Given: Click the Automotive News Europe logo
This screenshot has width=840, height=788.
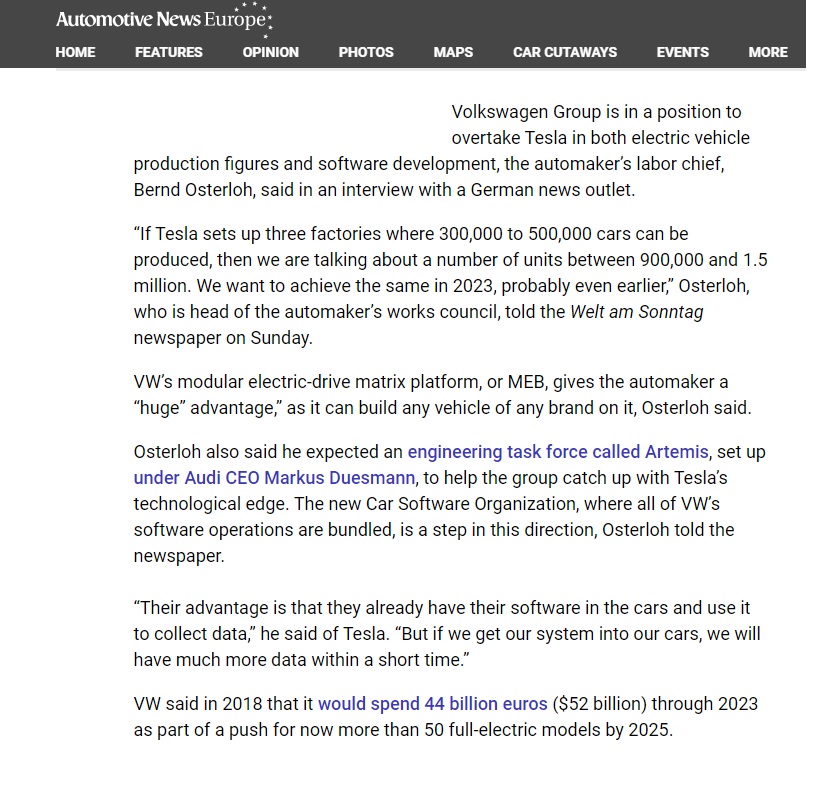Looking at the screenshot, I should 164,20.
